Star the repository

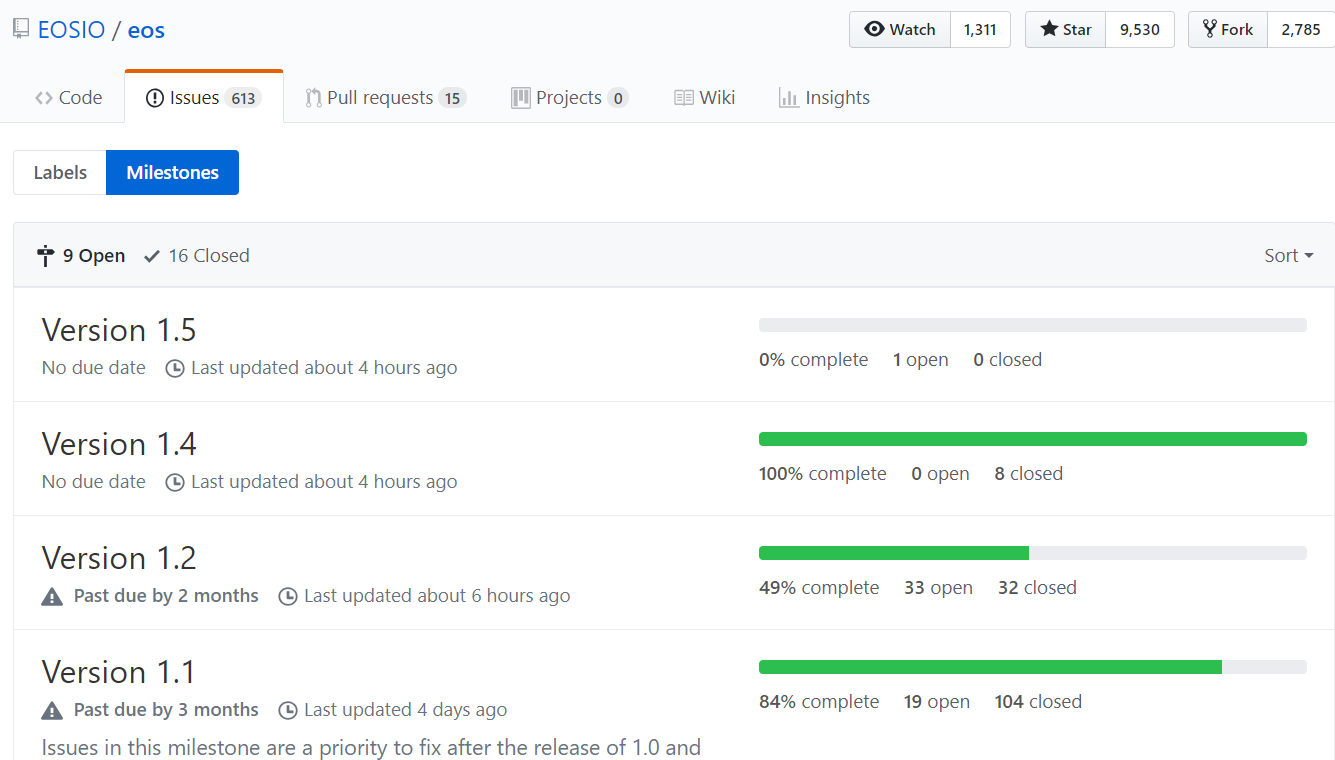pyautogui.click(x=1066, y=30)
